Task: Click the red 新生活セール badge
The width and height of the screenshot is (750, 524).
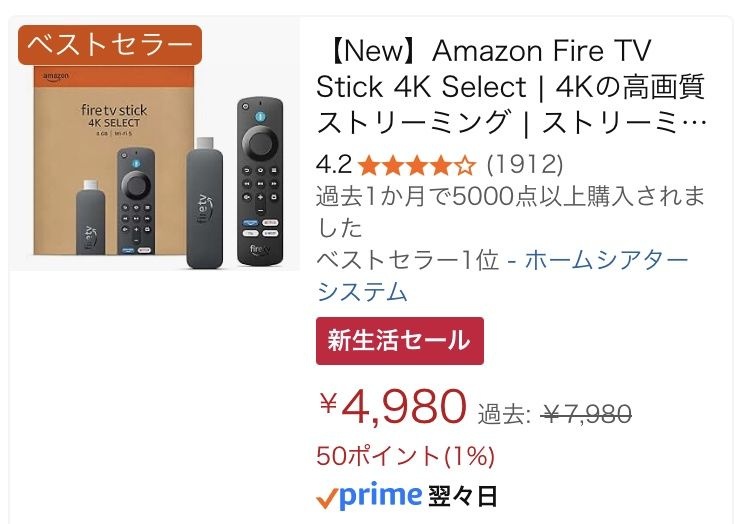Action: coord(399,341)
